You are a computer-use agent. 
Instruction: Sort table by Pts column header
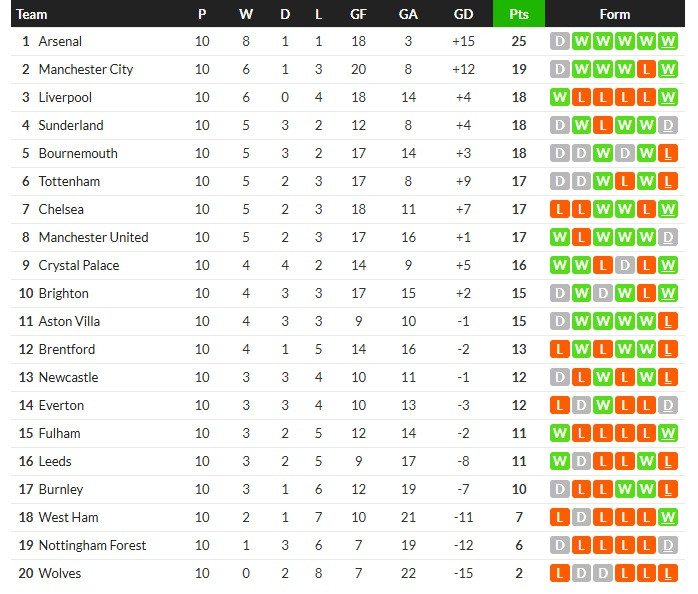[518, 14]
